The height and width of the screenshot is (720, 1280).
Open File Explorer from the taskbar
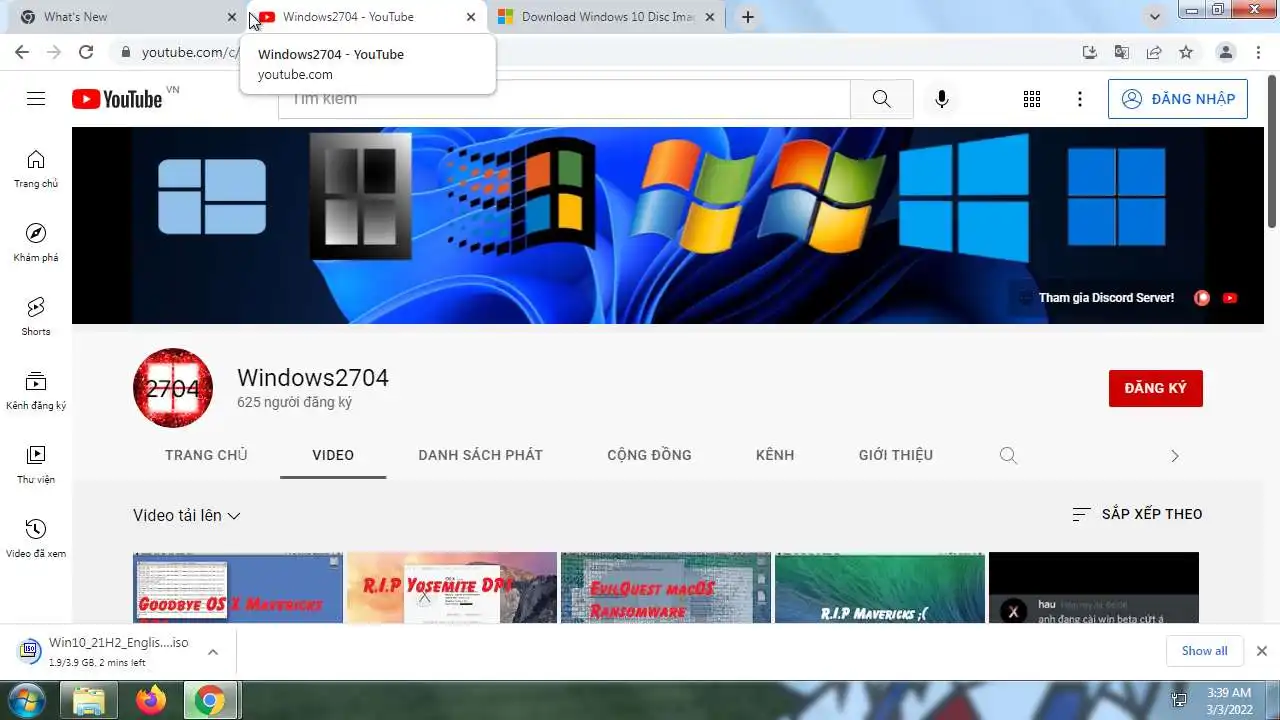click(89, 700)
